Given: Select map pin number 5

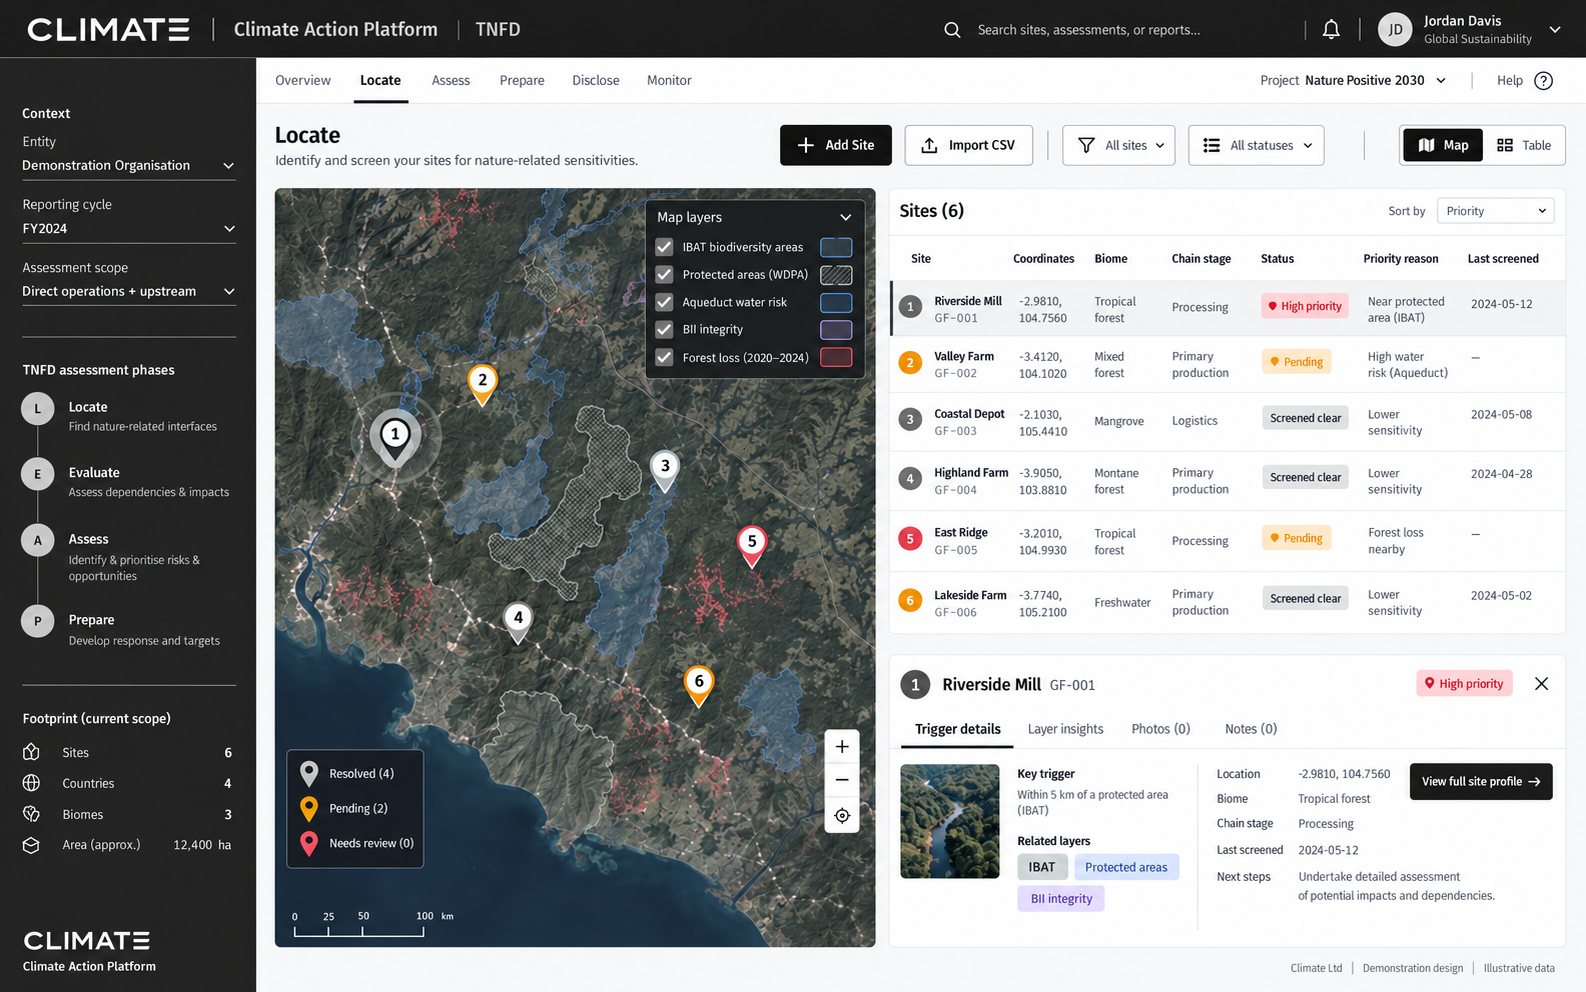Looking at the screenshot, I should pyautogui.click(x=752, y=546).
